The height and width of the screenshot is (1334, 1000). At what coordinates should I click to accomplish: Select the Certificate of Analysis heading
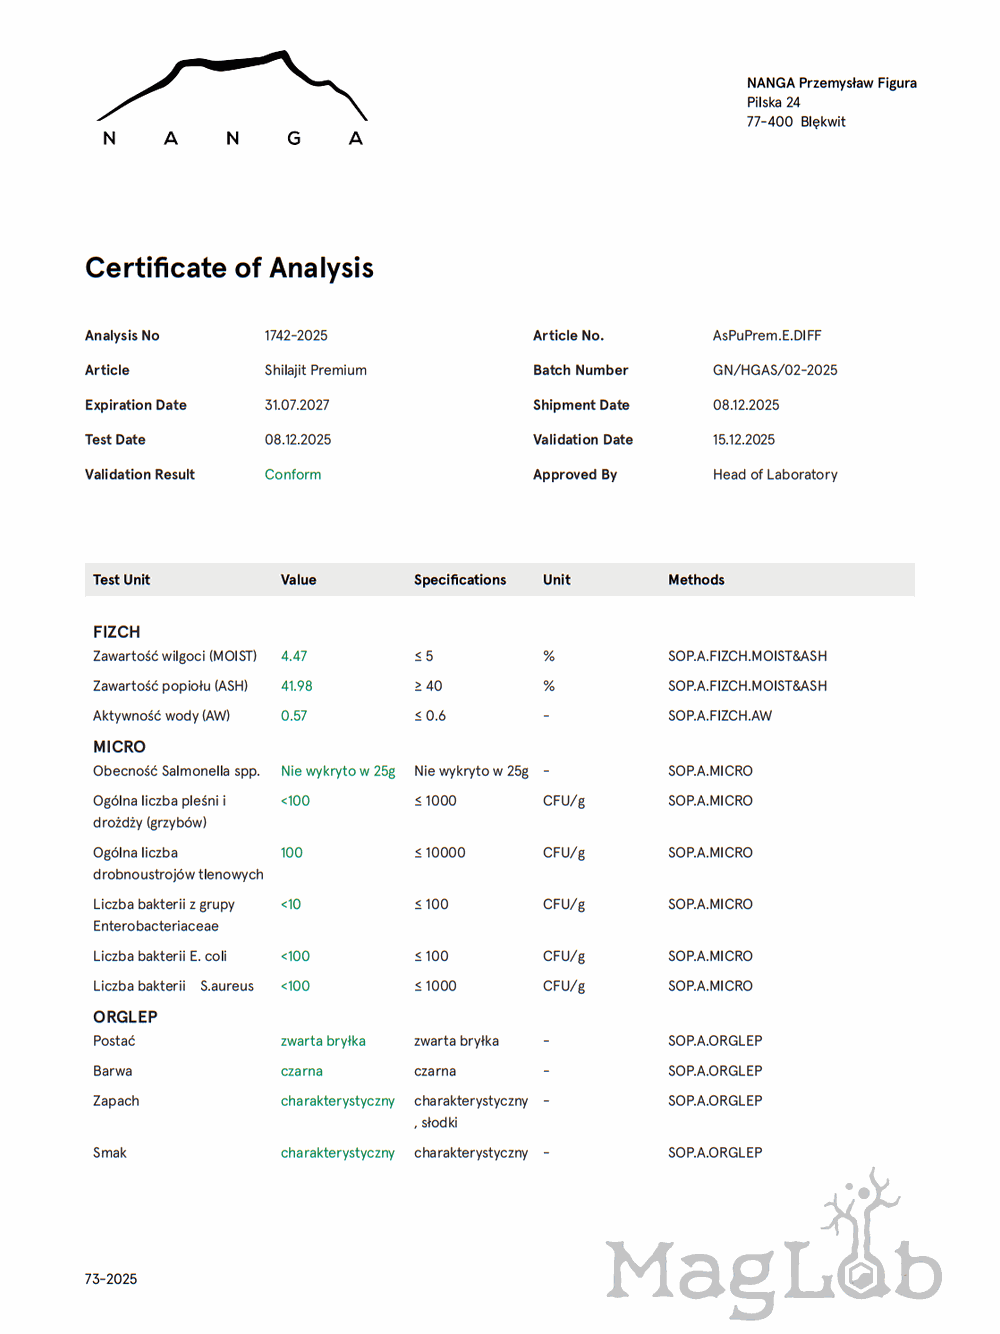click(229, 268)
